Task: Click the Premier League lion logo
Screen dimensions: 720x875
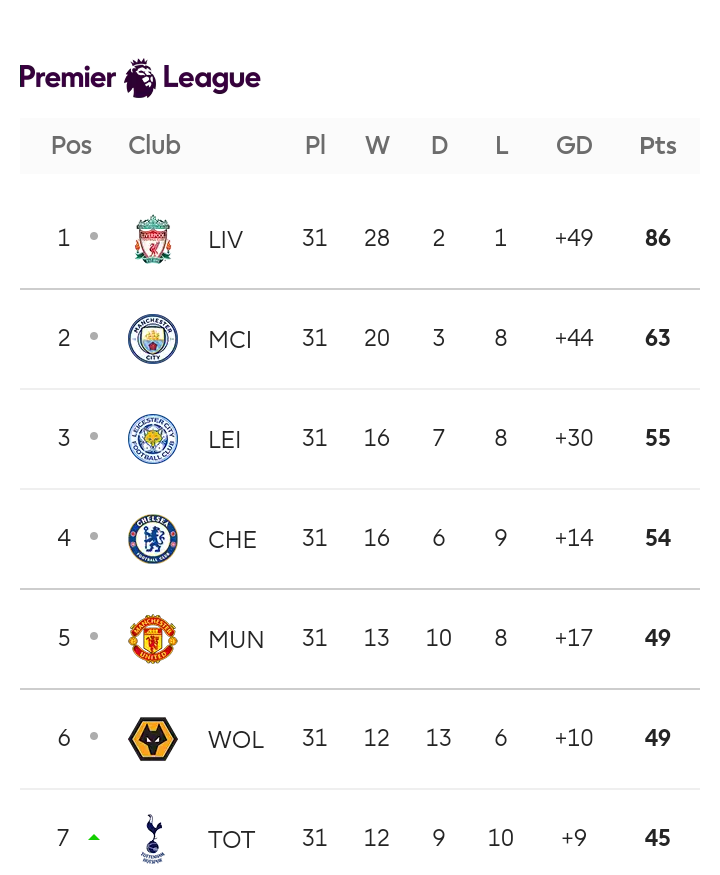Action: (140, 78)
